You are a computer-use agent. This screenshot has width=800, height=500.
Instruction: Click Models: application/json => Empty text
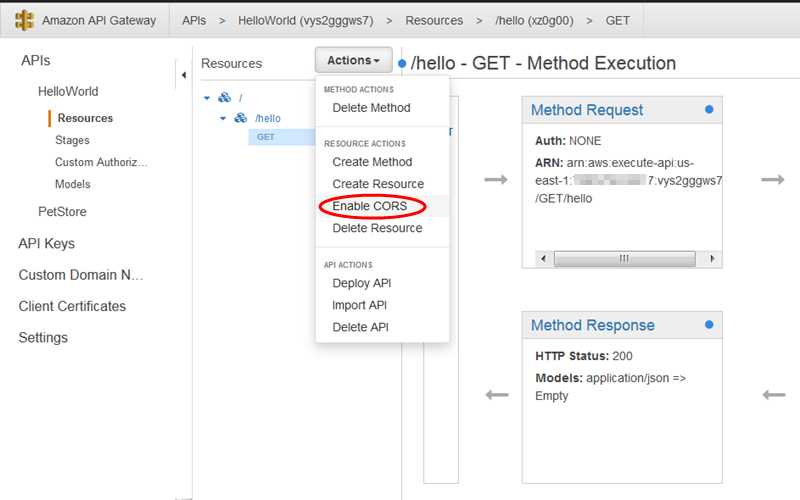coord(610,387)
